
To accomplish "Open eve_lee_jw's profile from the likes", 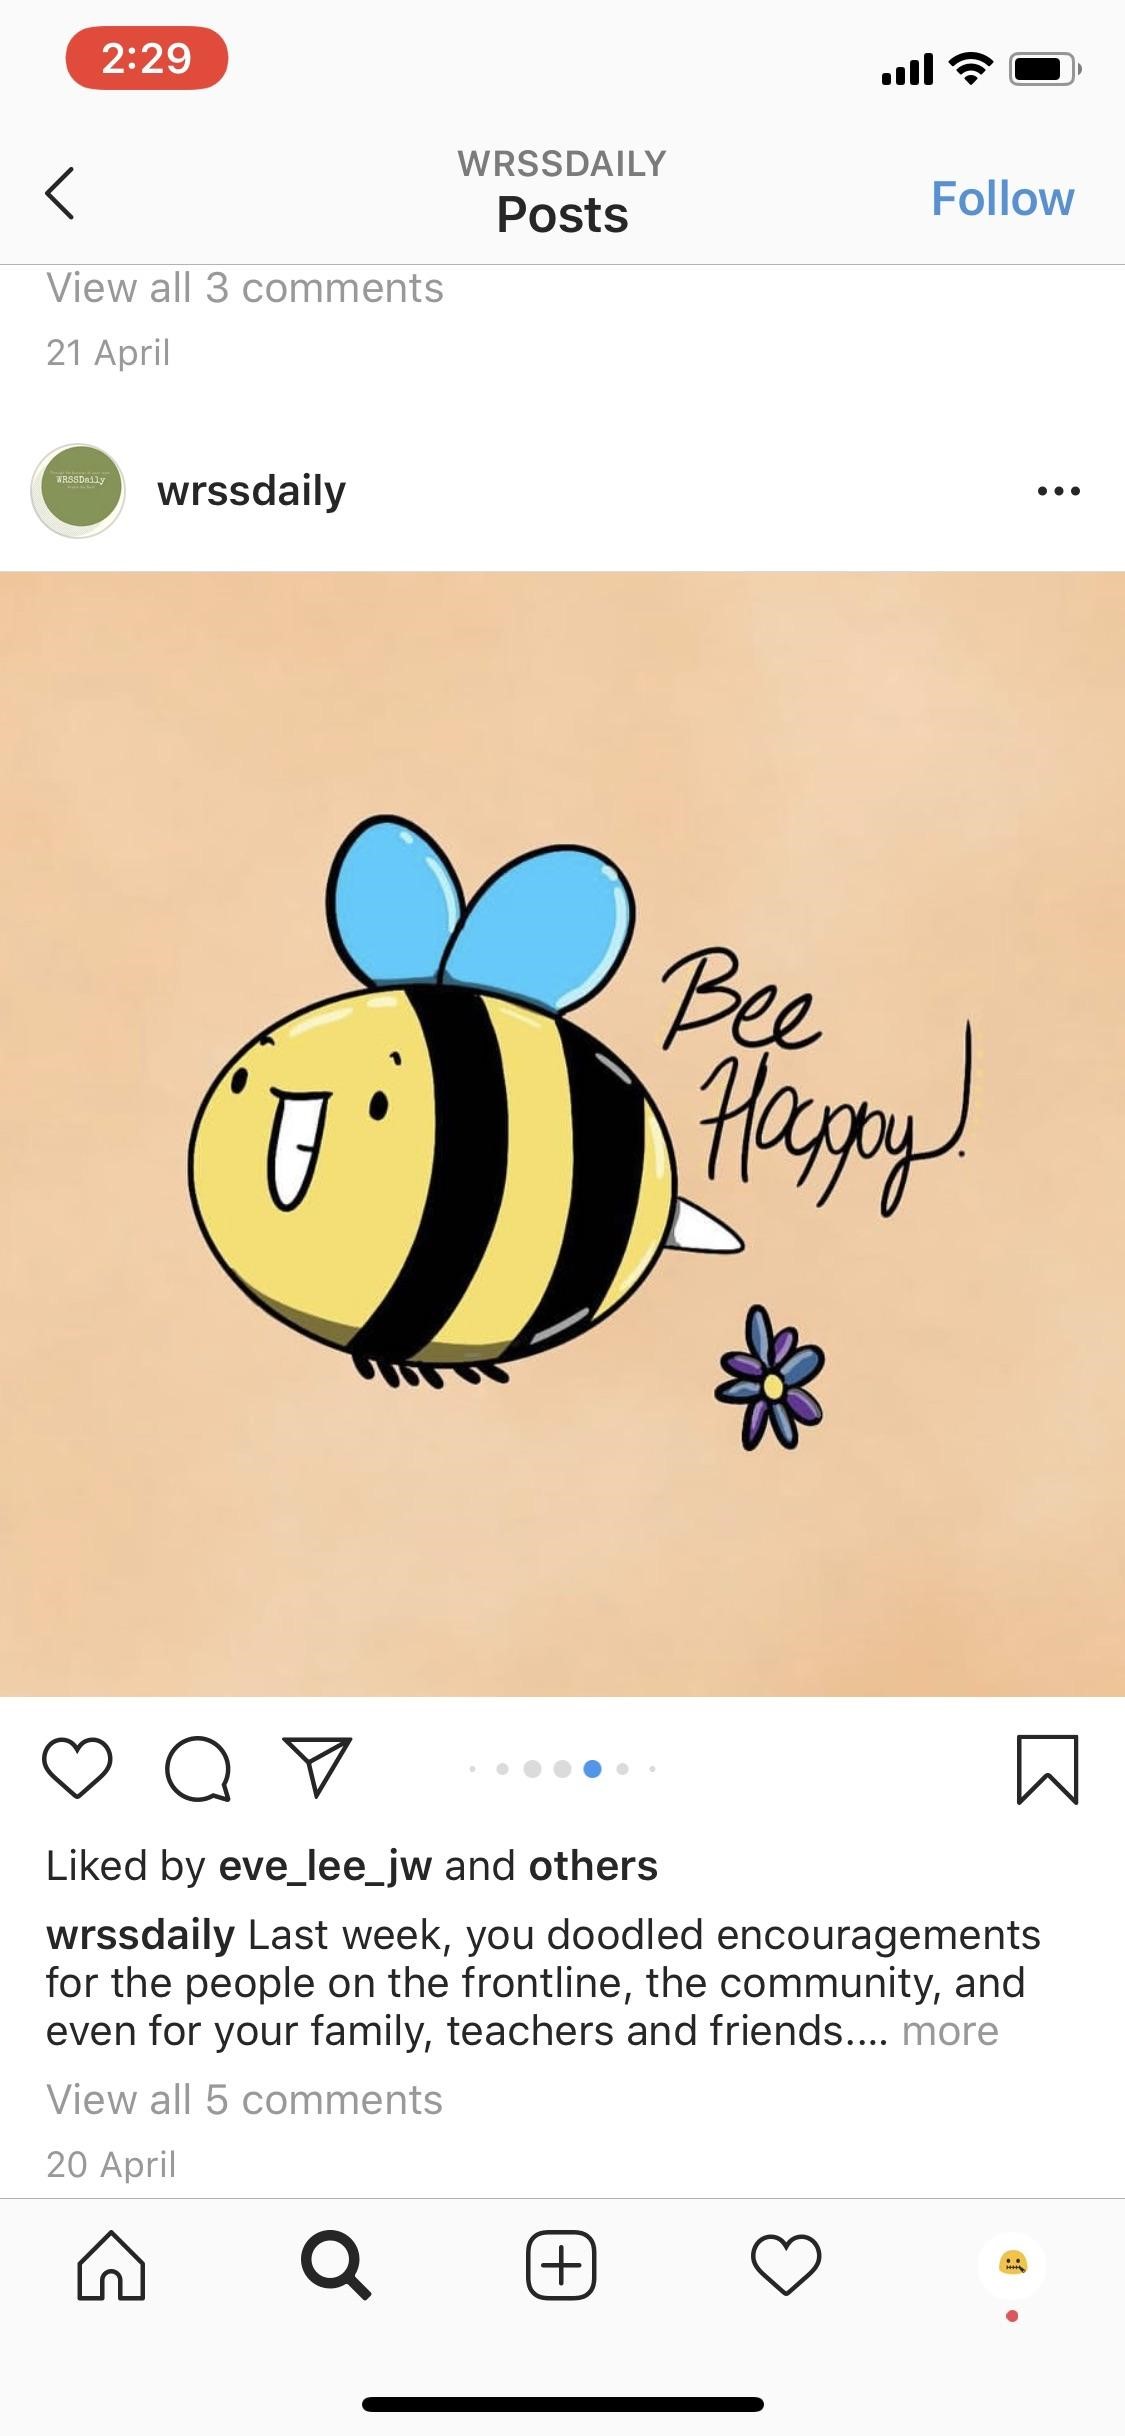I will (325, 1866).
